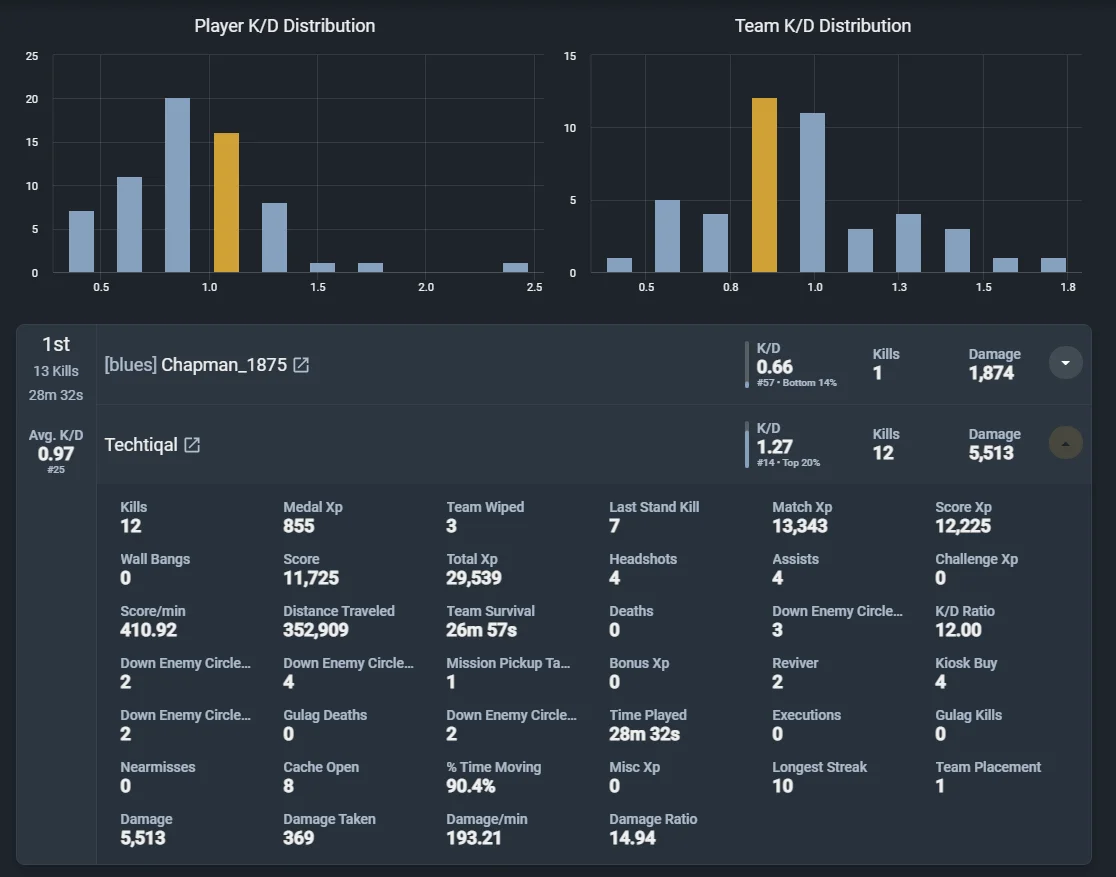1116x877 pixels.
Task: Open Techtiqal external profile link icon
Action: 192,445
